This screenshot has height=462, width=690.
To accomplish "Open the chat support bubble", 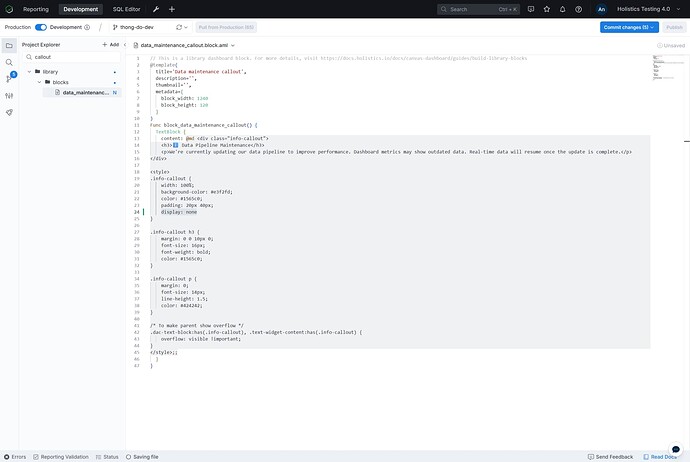I will [x=675, y=449].
